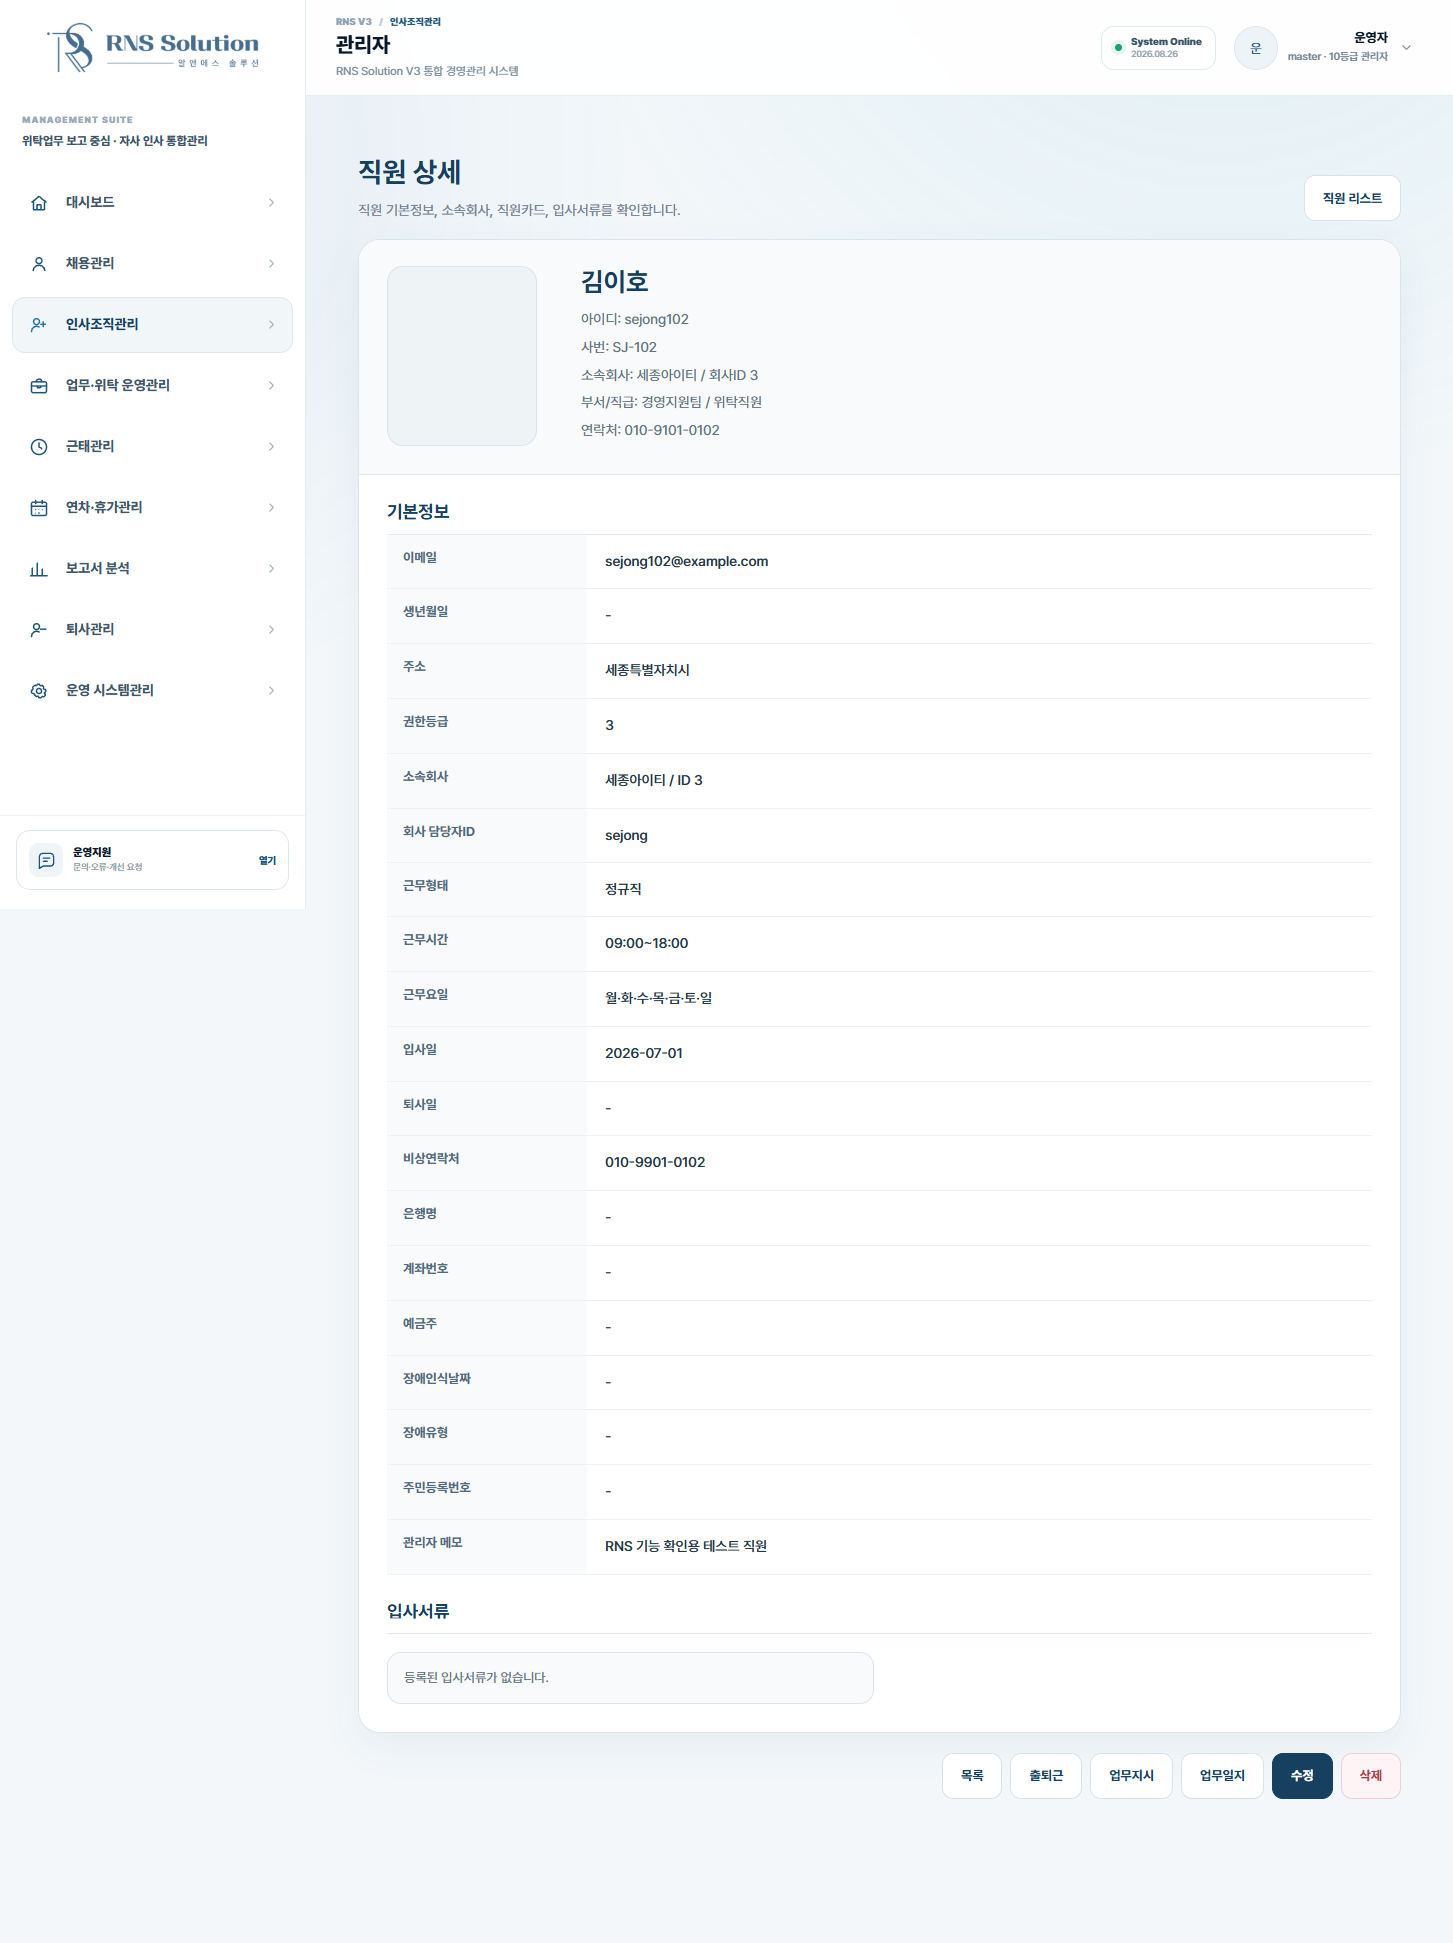Click the dark 수정 button
1453x1943 pixels.
coord(1302,1776)
